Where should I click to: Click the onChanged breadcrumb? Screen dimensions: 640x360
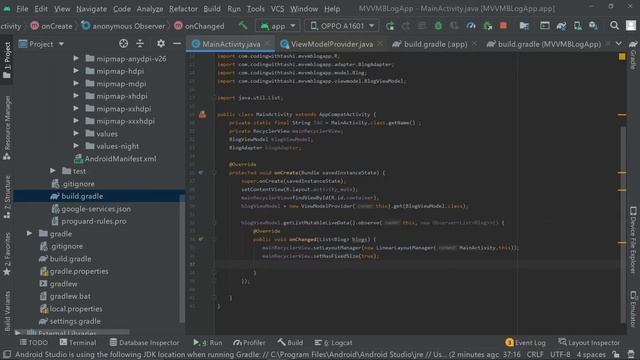(x=200, y=26)
